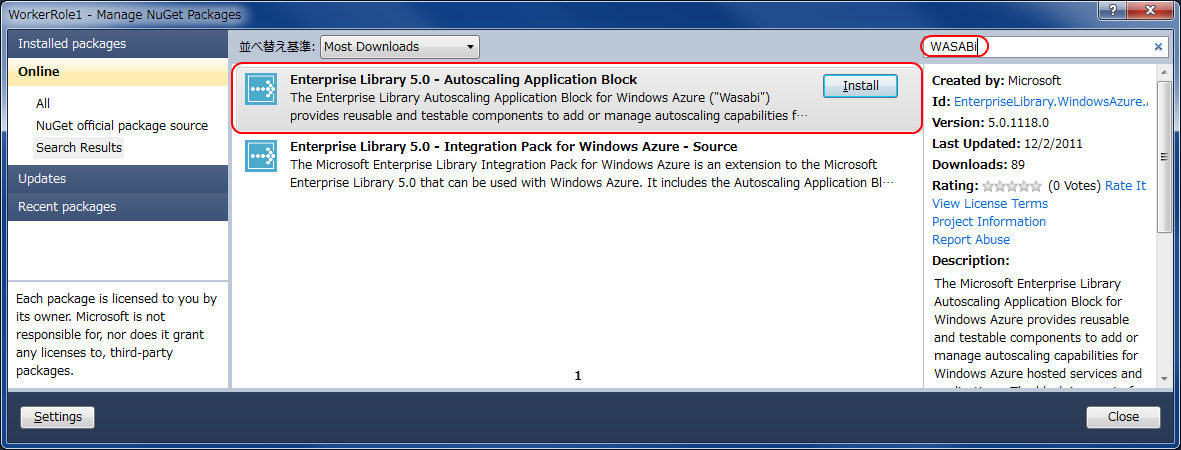This screenshot has width=1181, height=450.
Task: Close the Manage NuGet Packages dialog
Action: pos(1123,417)
